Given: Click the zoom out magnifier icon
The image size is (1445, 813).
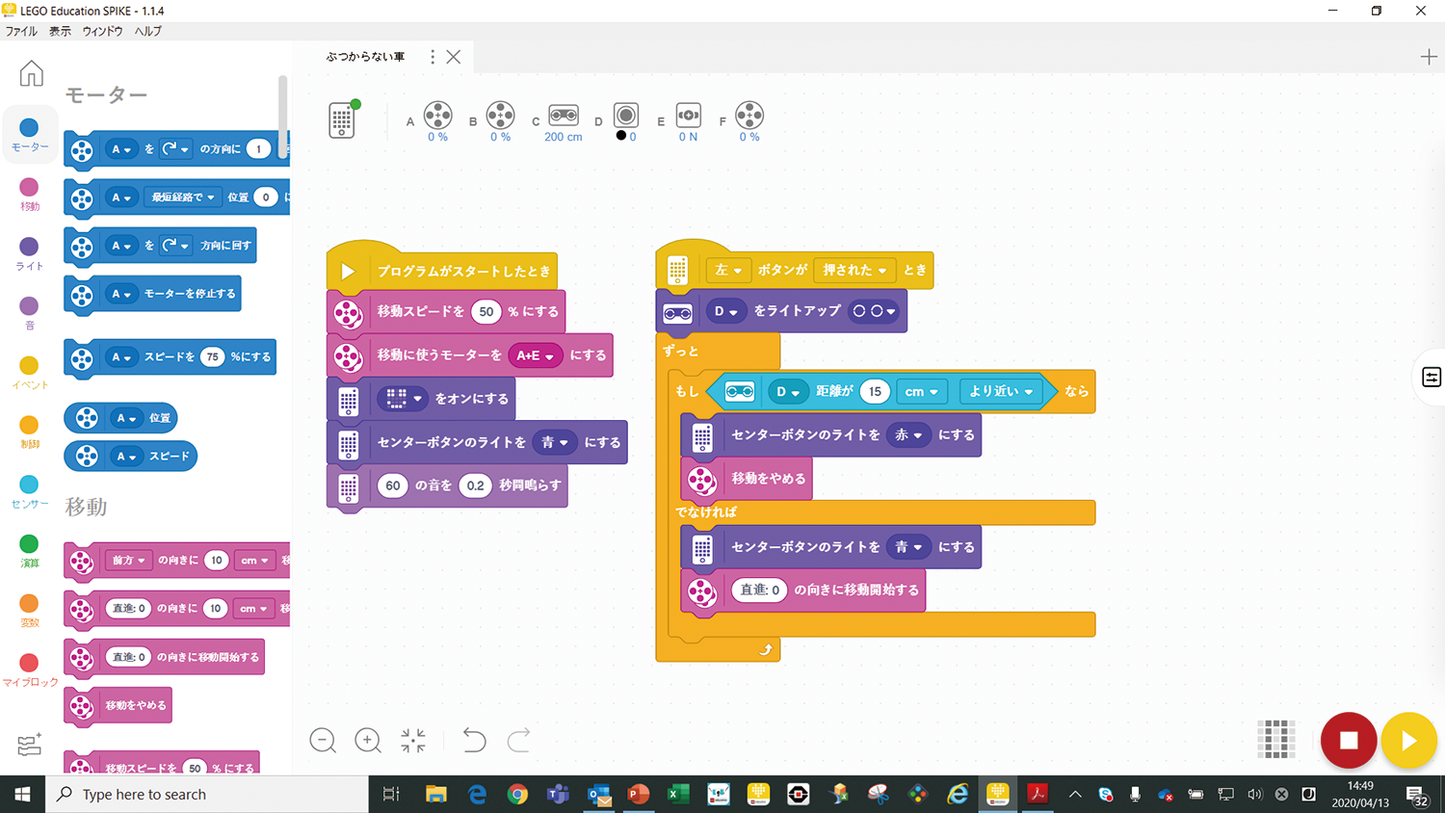Looking at the screenshot, I should [x=322, y=740].
